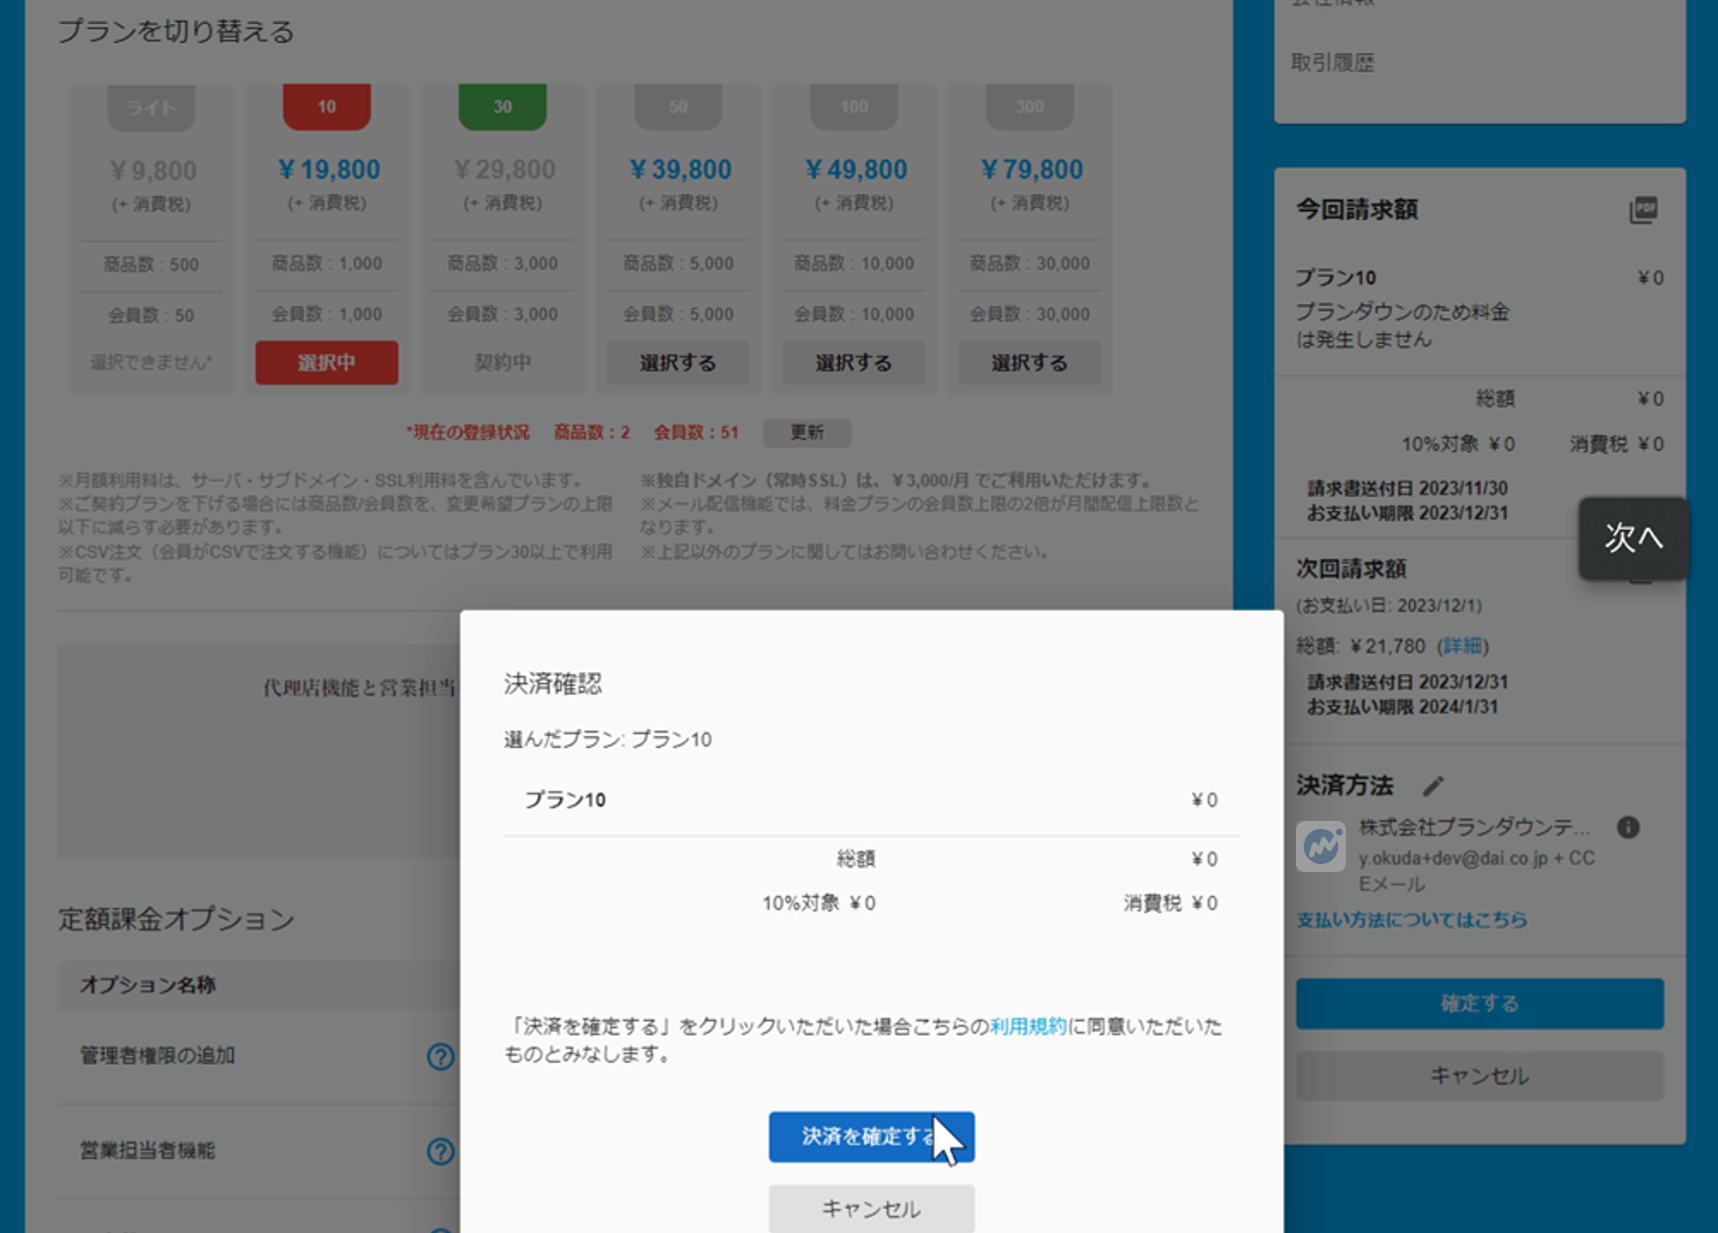Click the ¥79,800 price text
Viewport: 1718px width, 1233px height.
click(x=1032, y=170)
